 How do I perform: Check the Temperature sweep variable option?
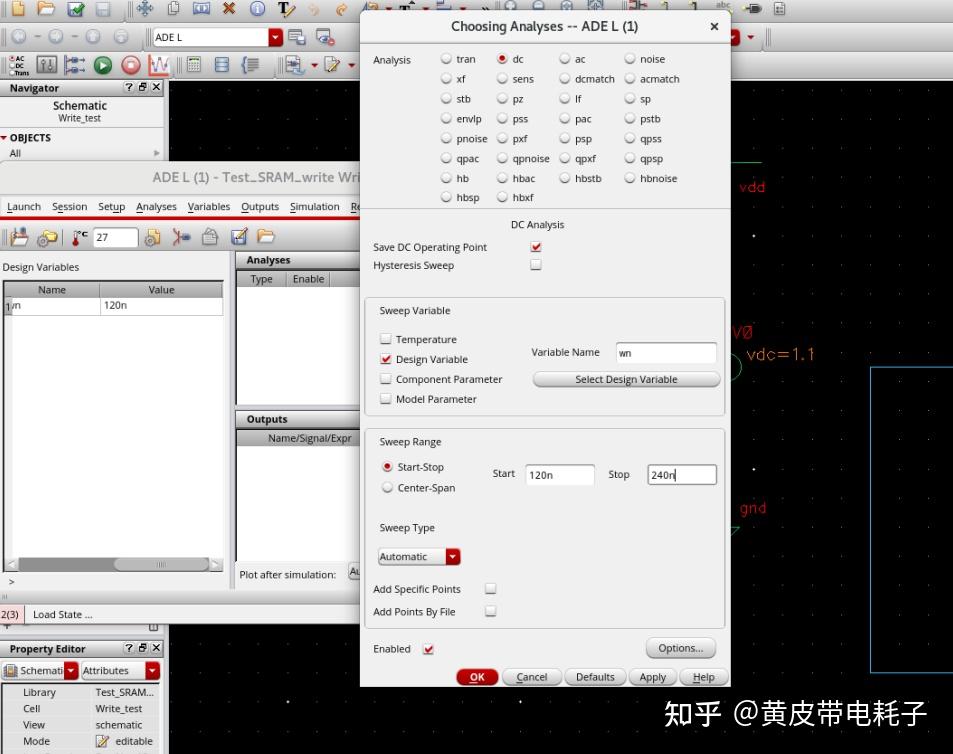point(385,339)
